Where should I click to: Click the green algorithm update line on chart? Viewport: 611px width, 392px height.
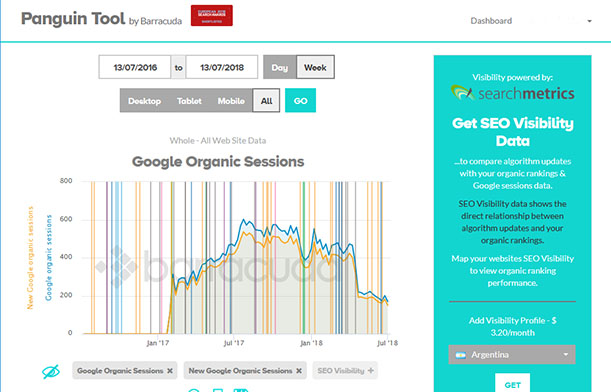304,257
